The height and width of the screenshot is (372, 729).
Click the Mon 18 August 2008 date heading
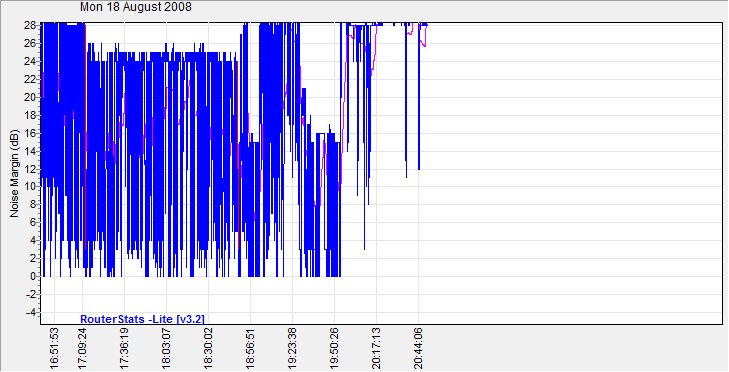pos(136,7)
